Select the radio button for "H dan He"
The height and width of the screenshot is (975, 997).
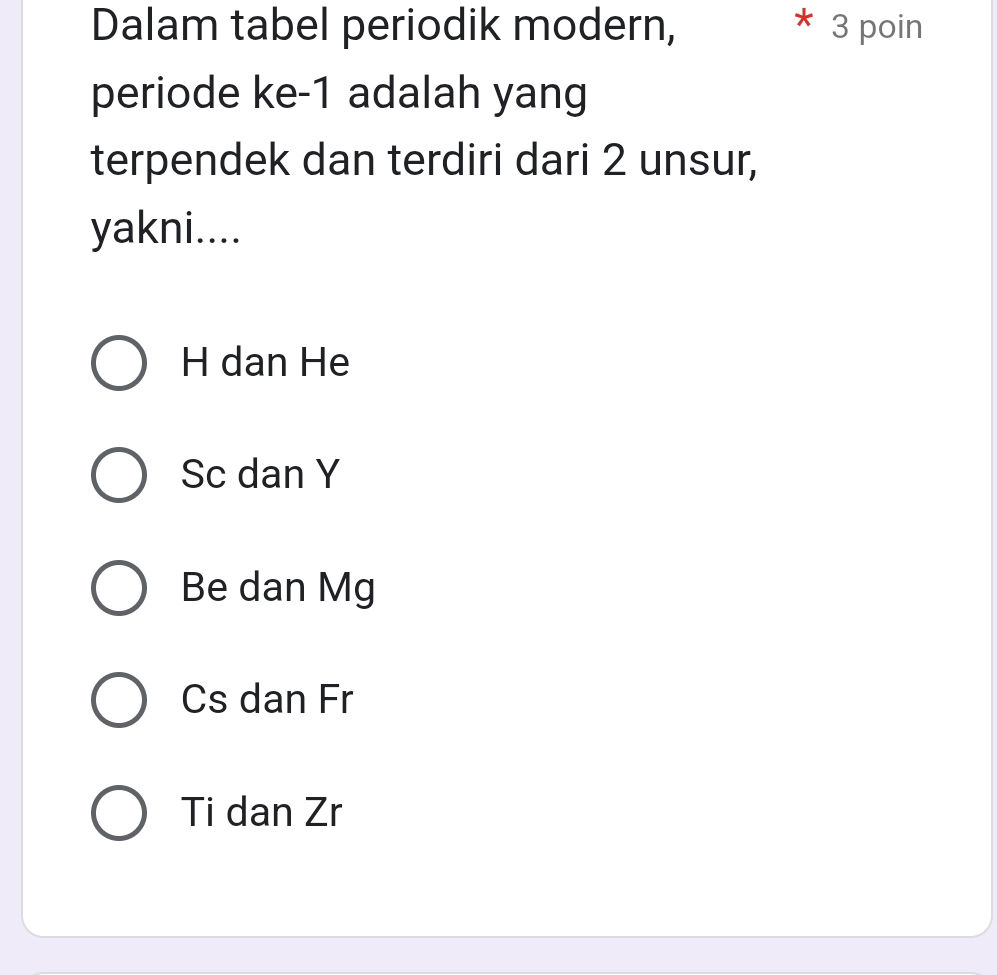(x=119, y=362)
